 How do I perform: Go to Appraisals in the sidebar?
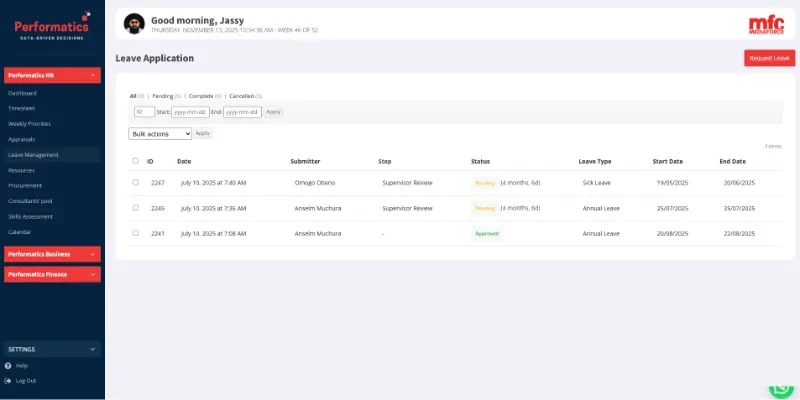click(21, 139)
